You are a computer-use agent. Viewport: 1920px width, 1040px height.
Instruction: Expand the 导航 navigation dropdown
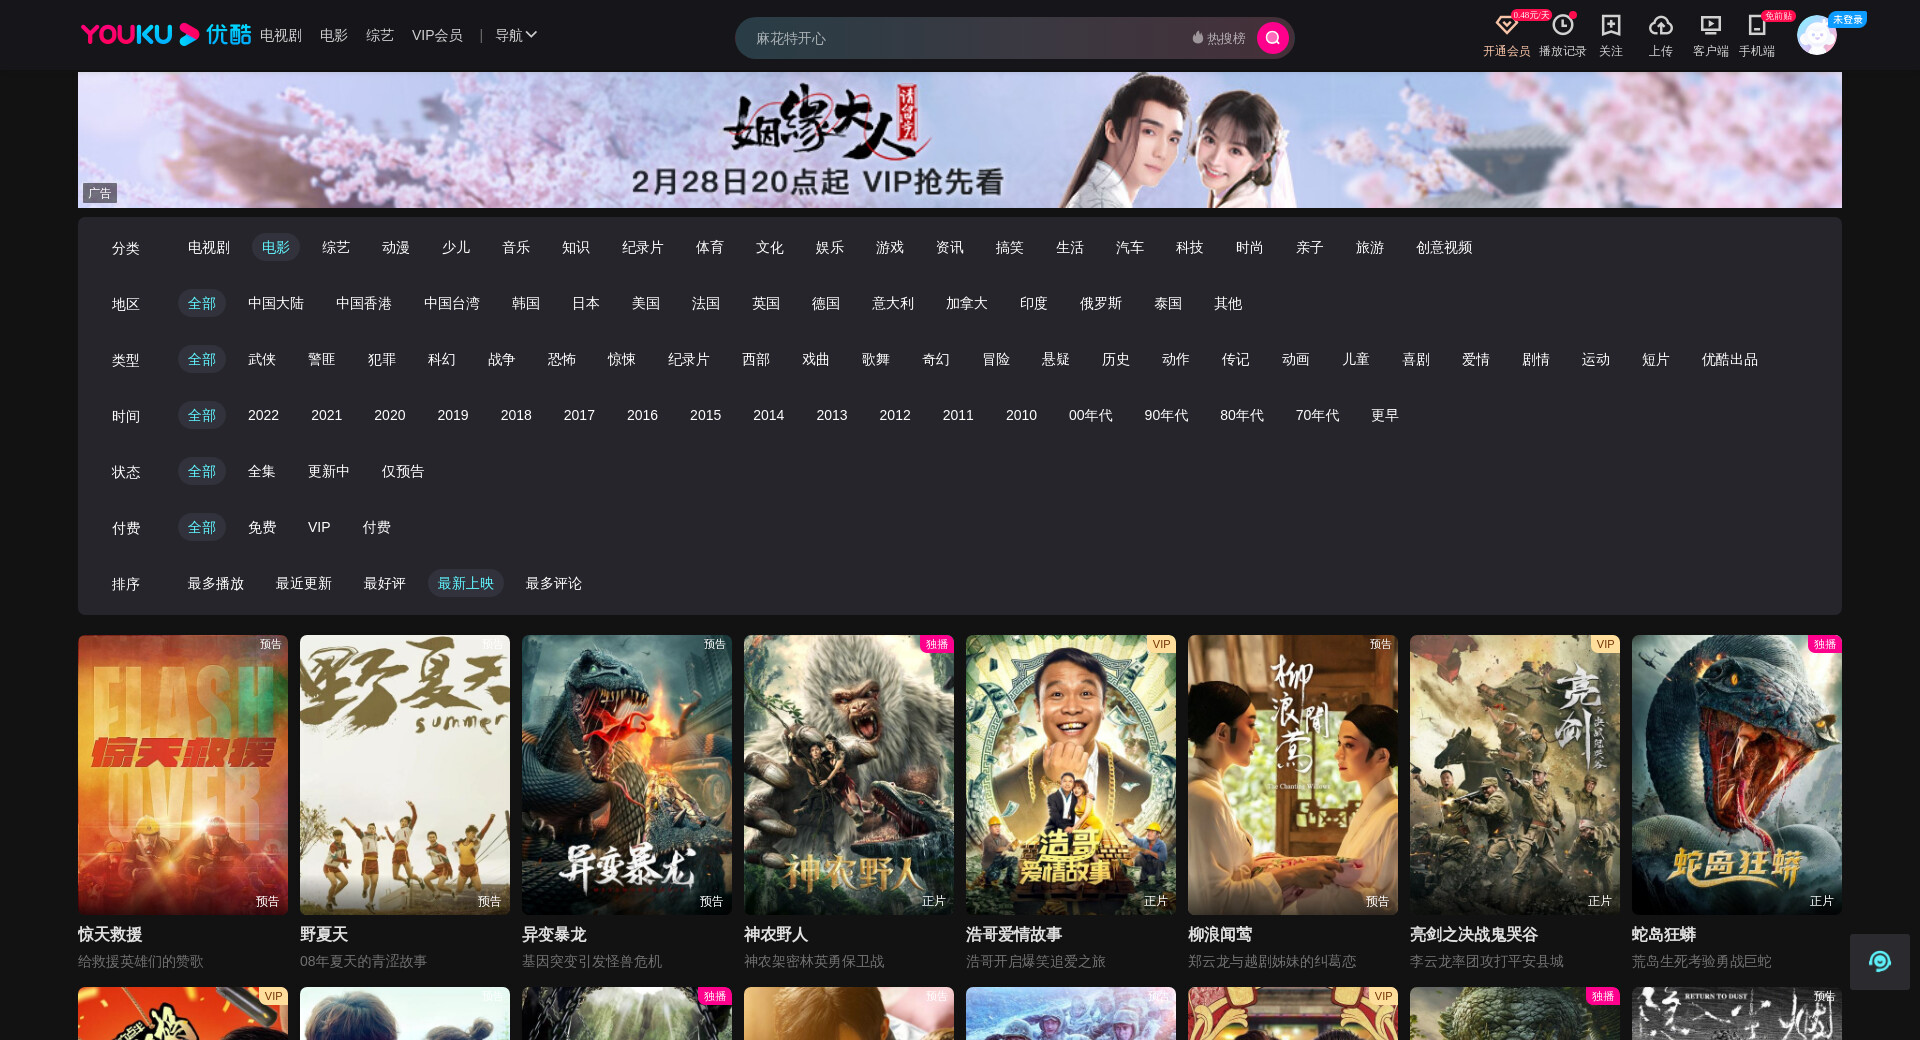pos(516,35)
